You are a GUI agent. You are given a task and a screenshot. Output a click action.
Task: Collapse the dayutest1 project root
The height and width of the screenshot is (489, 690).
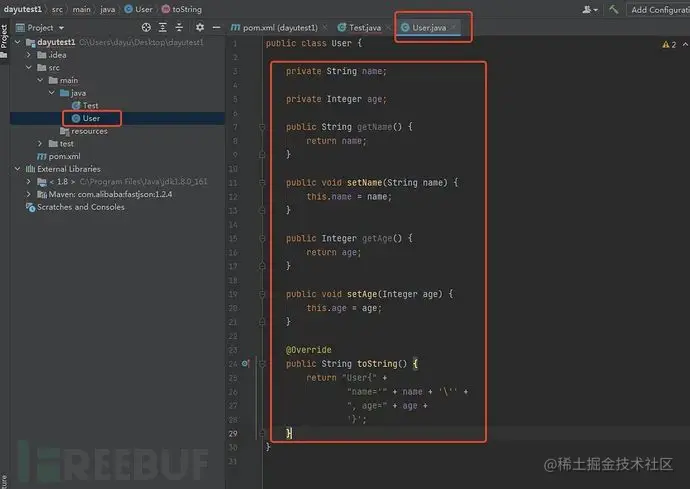point(18,42)
